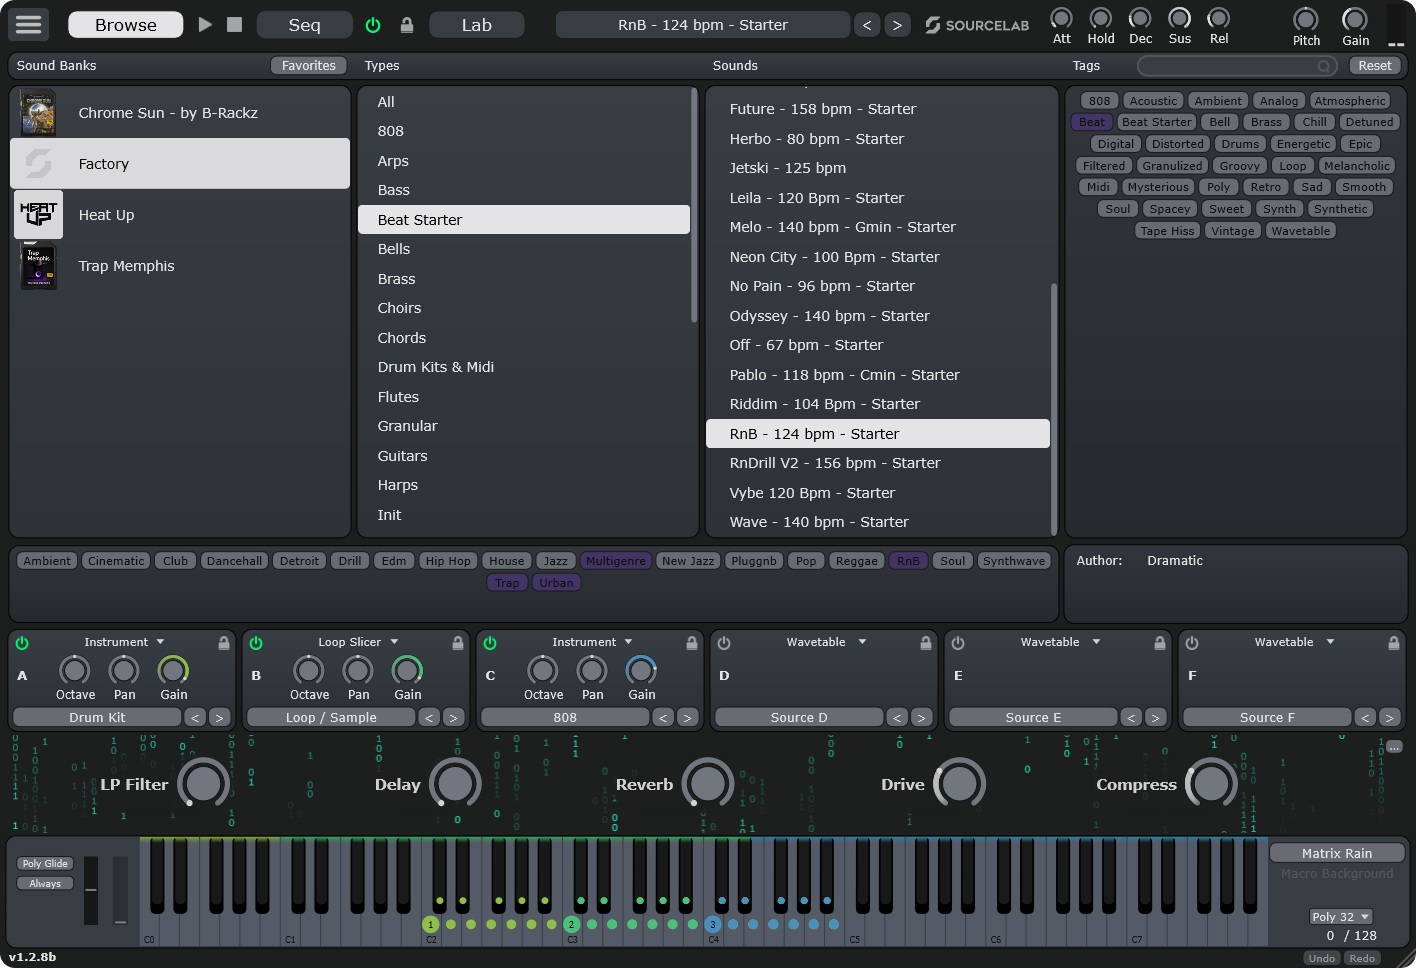Click the tag search input field
This screenshot has width=1416, height=968.
(x=1228, y=66)
